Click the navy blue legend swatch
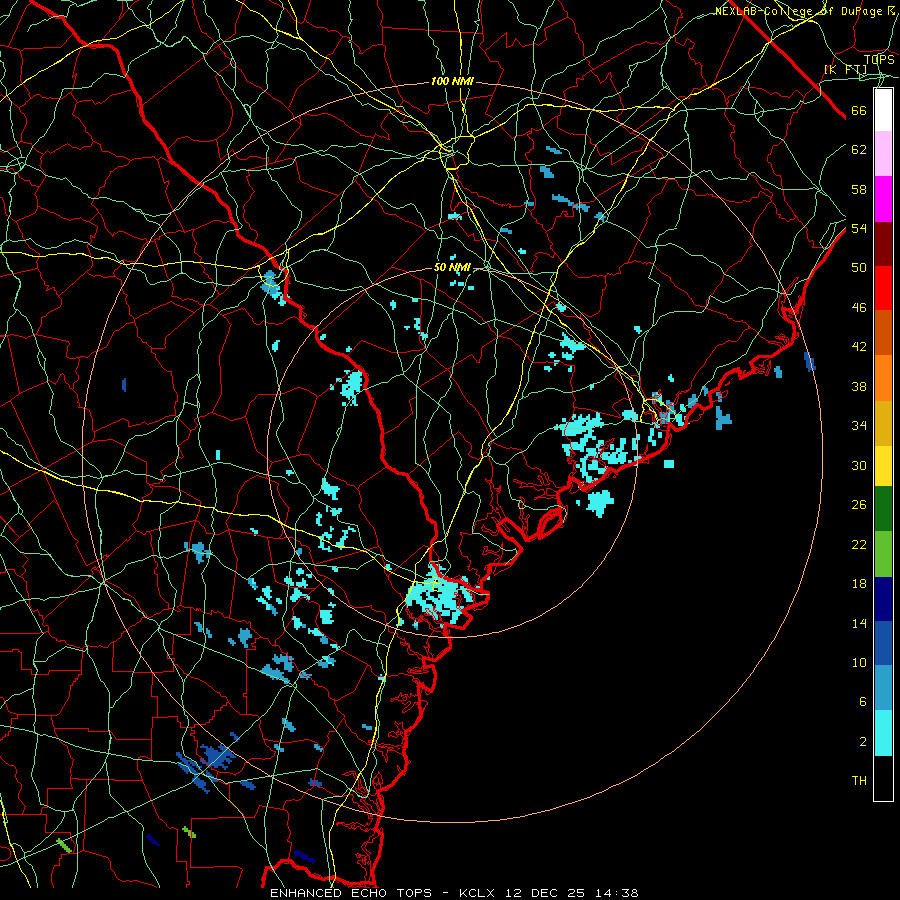Image resolution: width=900 pixels, height=900 pixels. pos(883,599)
